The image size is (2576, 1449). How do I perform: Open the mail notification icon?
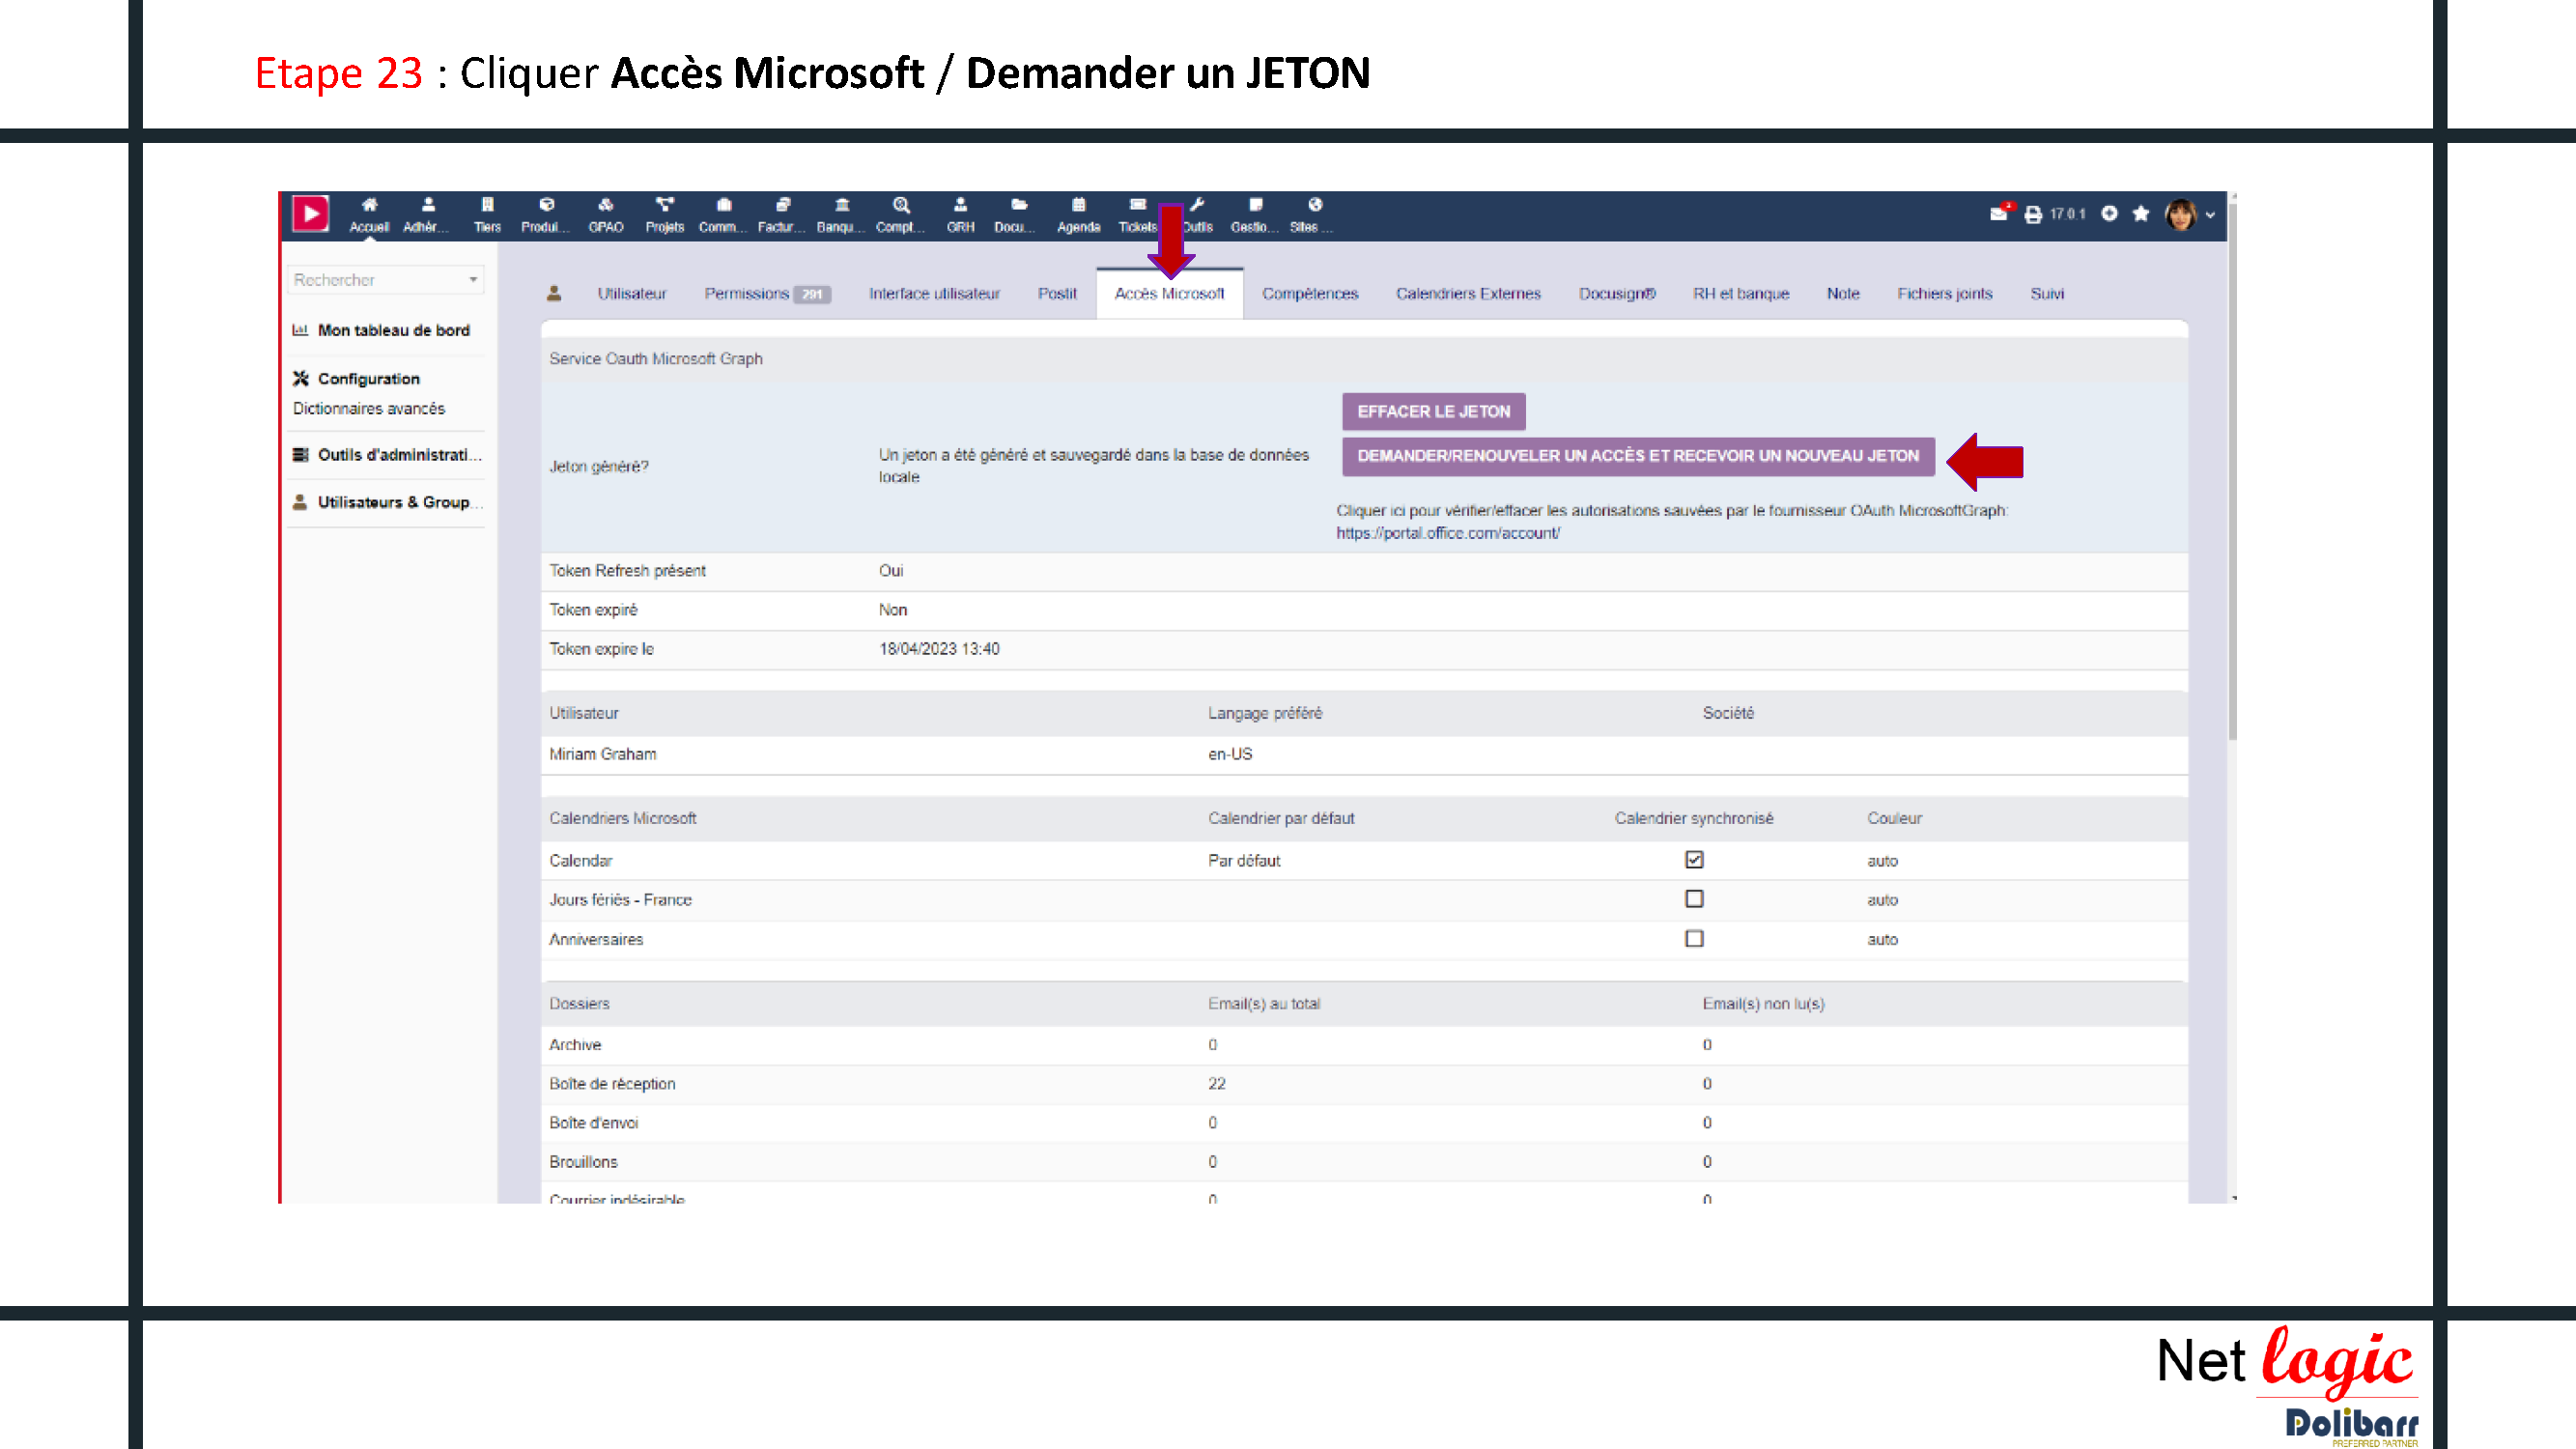click(1998, 213)
